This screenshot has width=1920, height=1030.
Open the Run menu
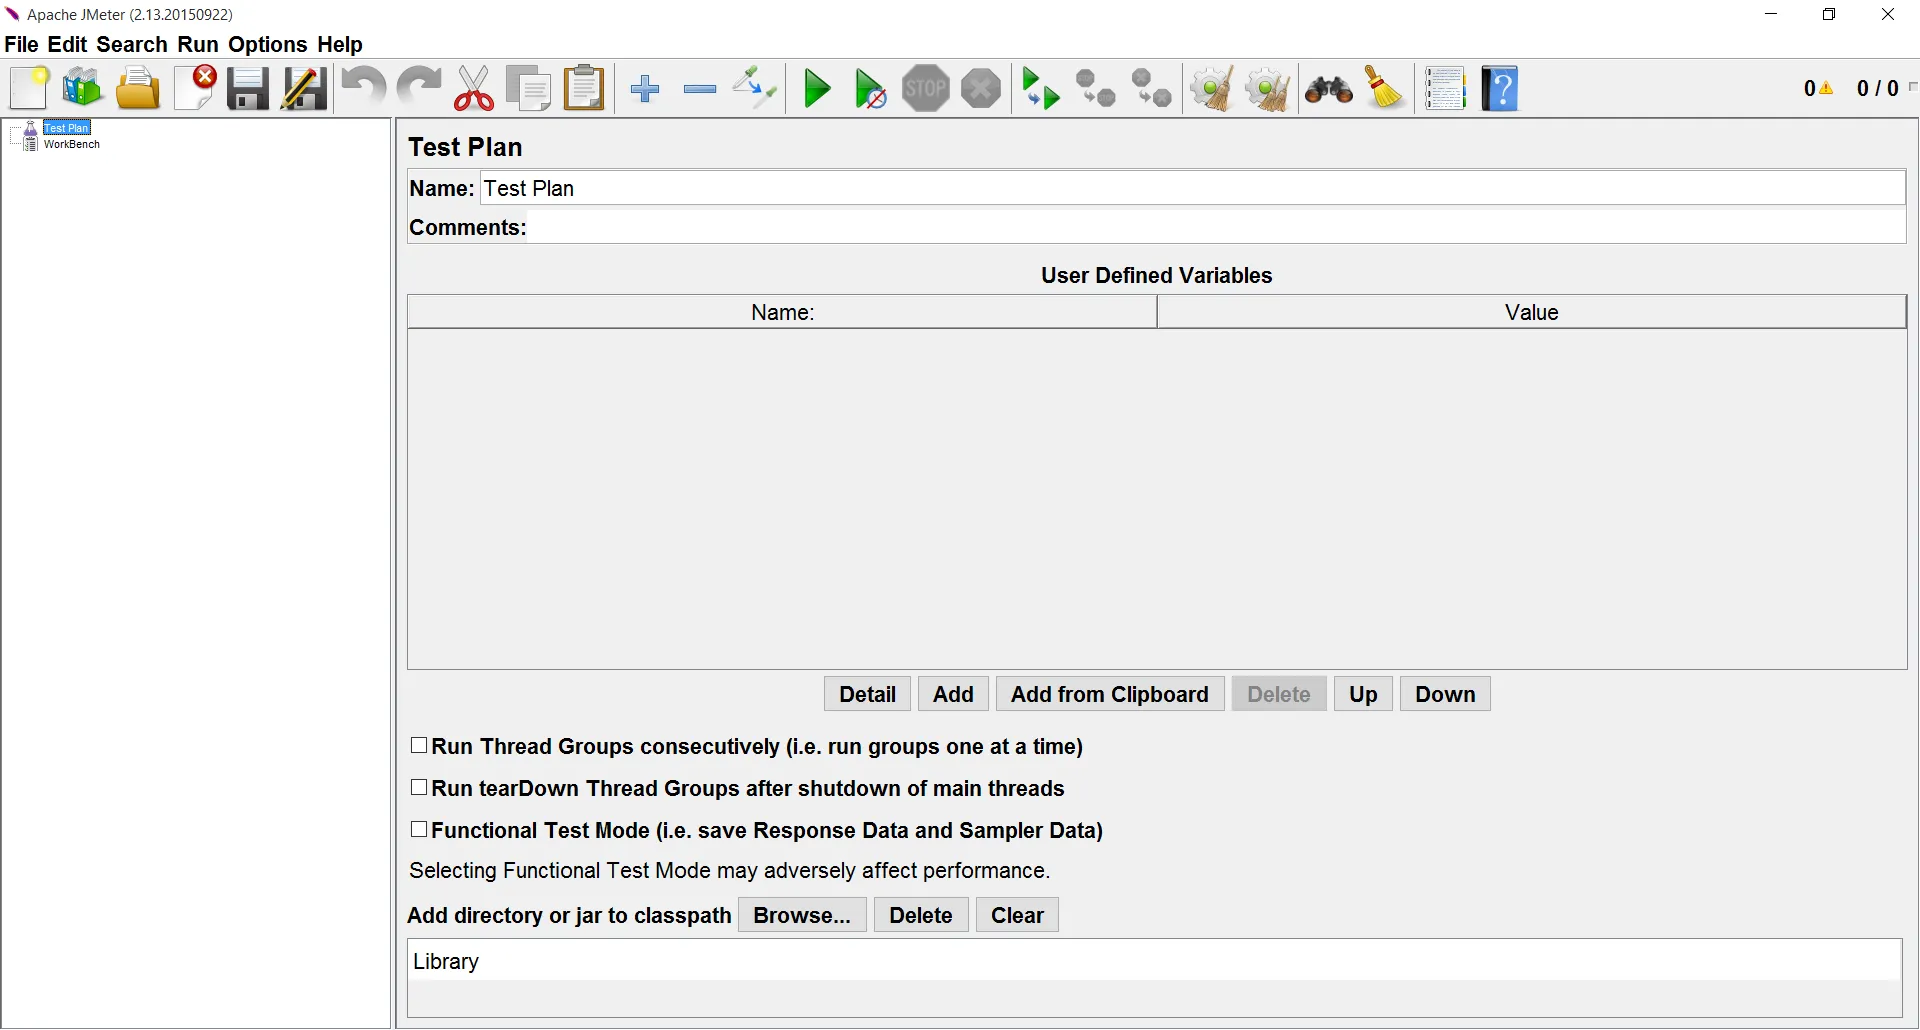point(198,45)
